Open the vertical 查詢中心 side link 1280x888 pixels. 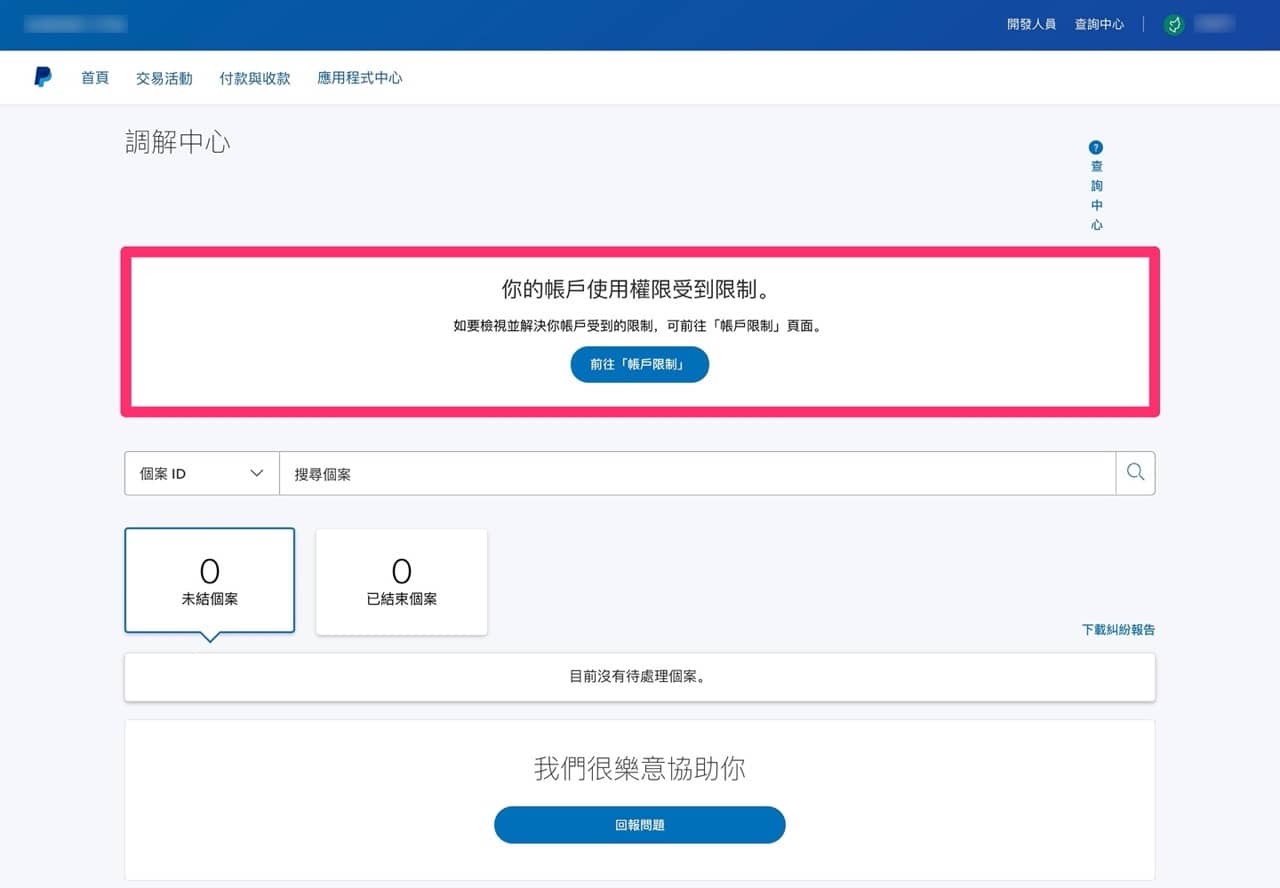pyautogui.click(x=1097, y=196)
